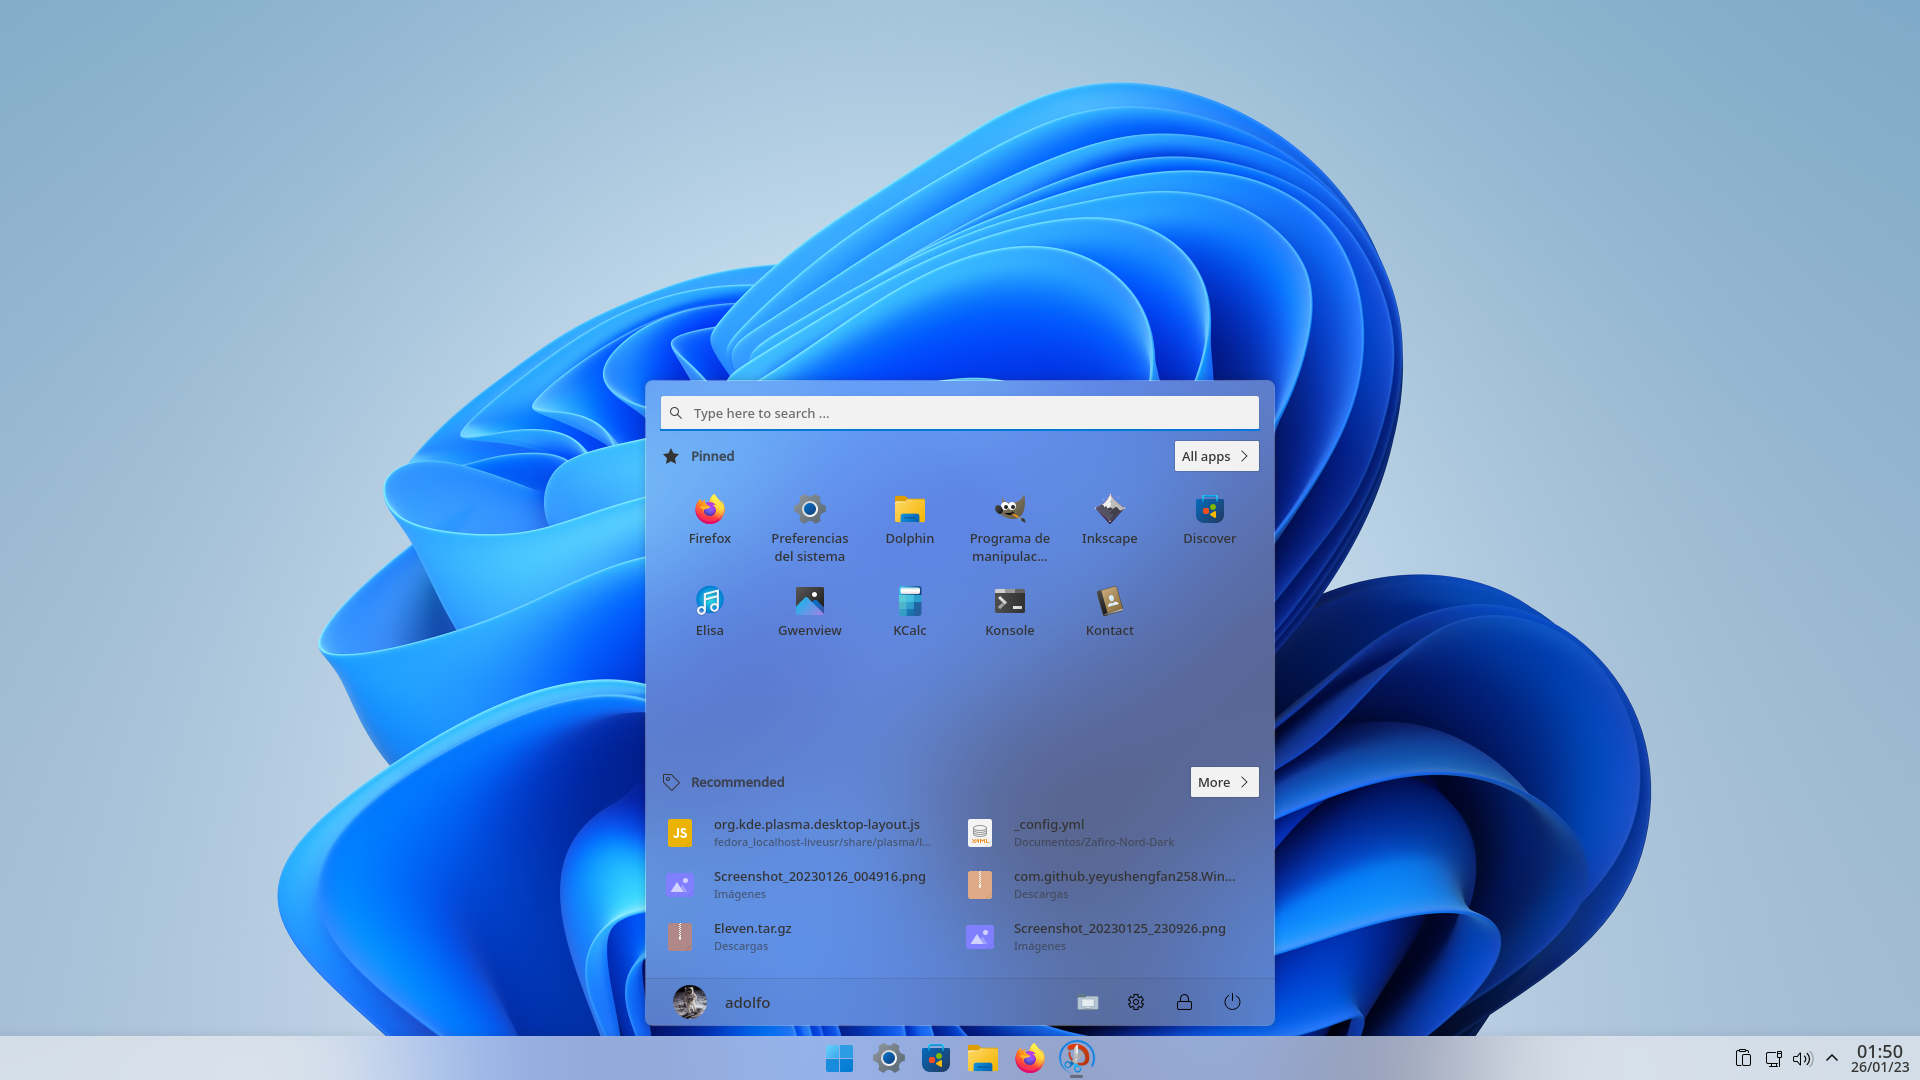Launch Inkscape from the pinned grid
This screenshot has height=1080, width=1920.
[1109, 519]
